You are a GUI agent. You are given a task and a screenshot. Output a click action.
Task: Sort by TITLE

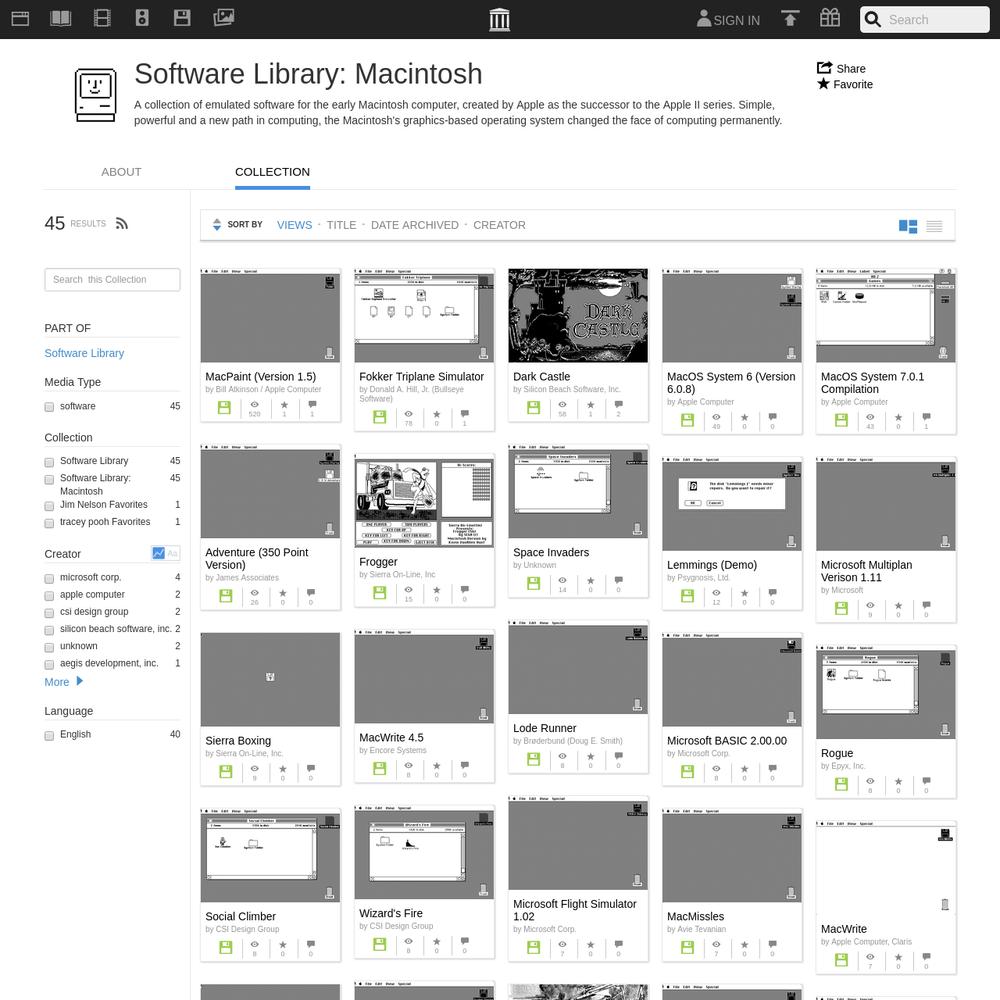click(341, 225)
